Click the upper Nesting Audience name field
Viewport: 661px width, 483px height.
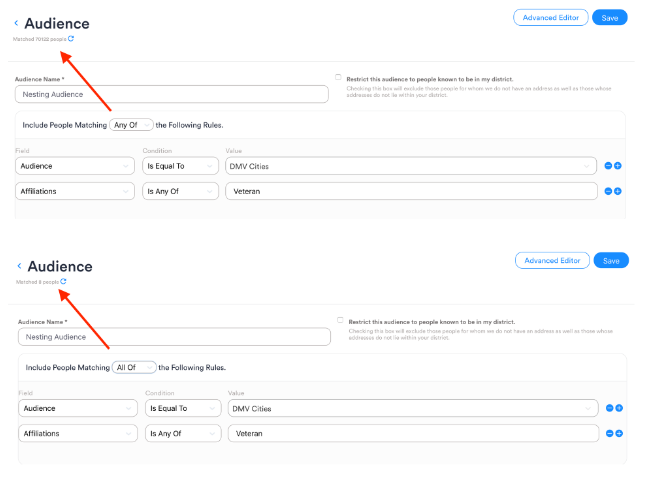pos(171,94)
